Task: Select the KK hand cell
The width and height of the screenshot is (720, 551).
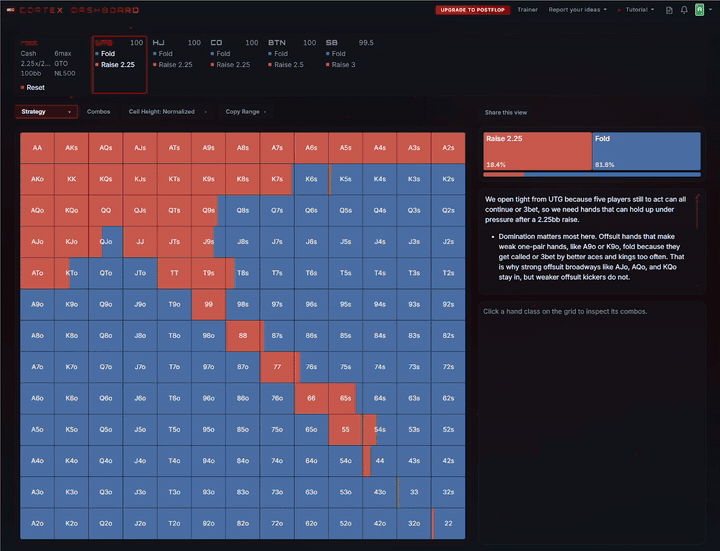Action: (x=72, y=179)
